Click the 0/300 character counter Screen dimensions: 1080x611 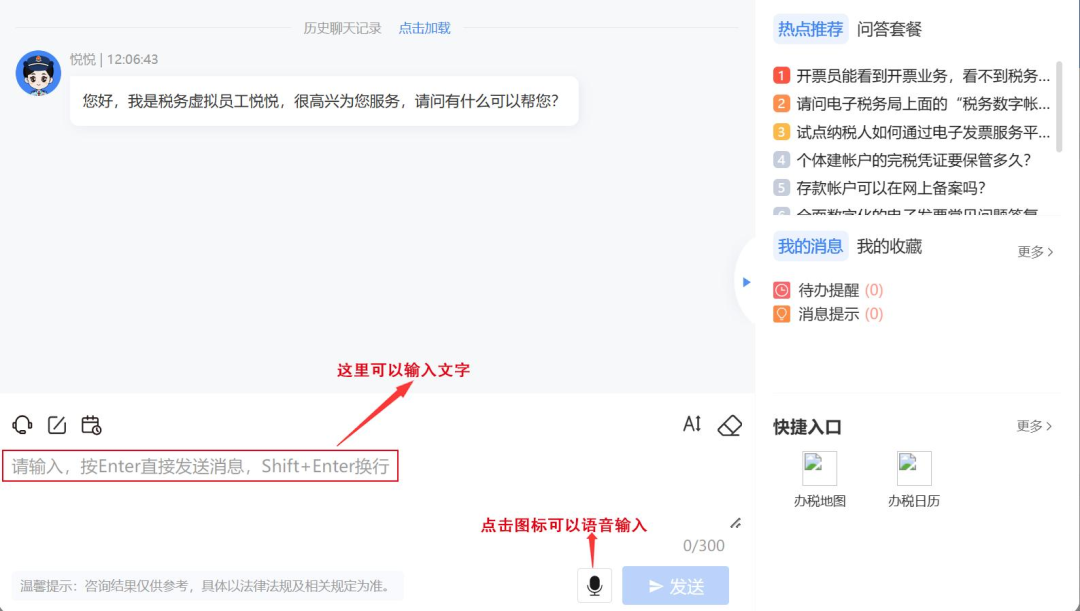pyautogui.click(x=703, y=546)
